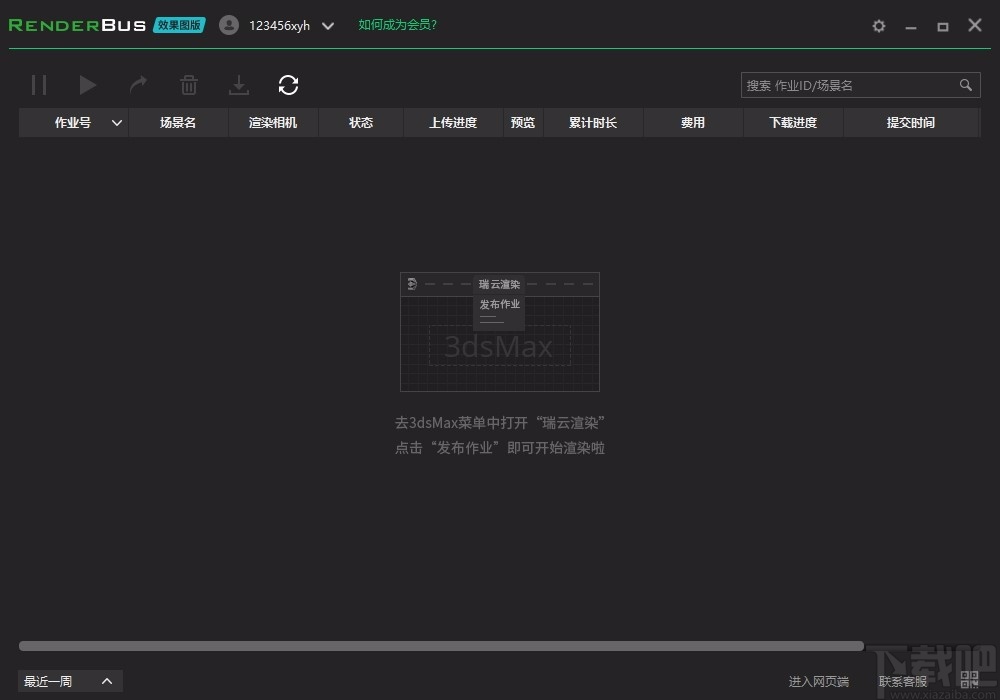Image resolution: width=1000 pixels, height=700 pixels.
Task: Minimize the RenderBus window
Action: pyautogui.click(x=911, y=27)
